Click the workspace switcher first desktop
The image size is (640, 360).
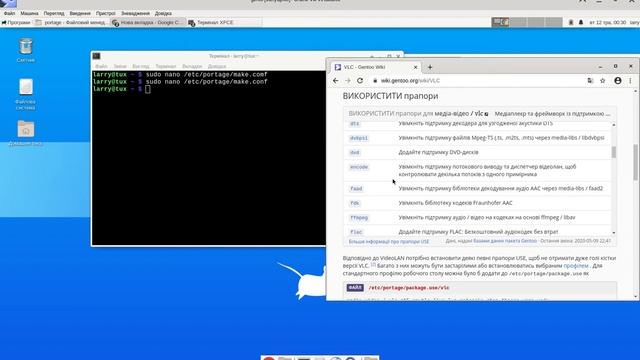(x=500, y=22)
